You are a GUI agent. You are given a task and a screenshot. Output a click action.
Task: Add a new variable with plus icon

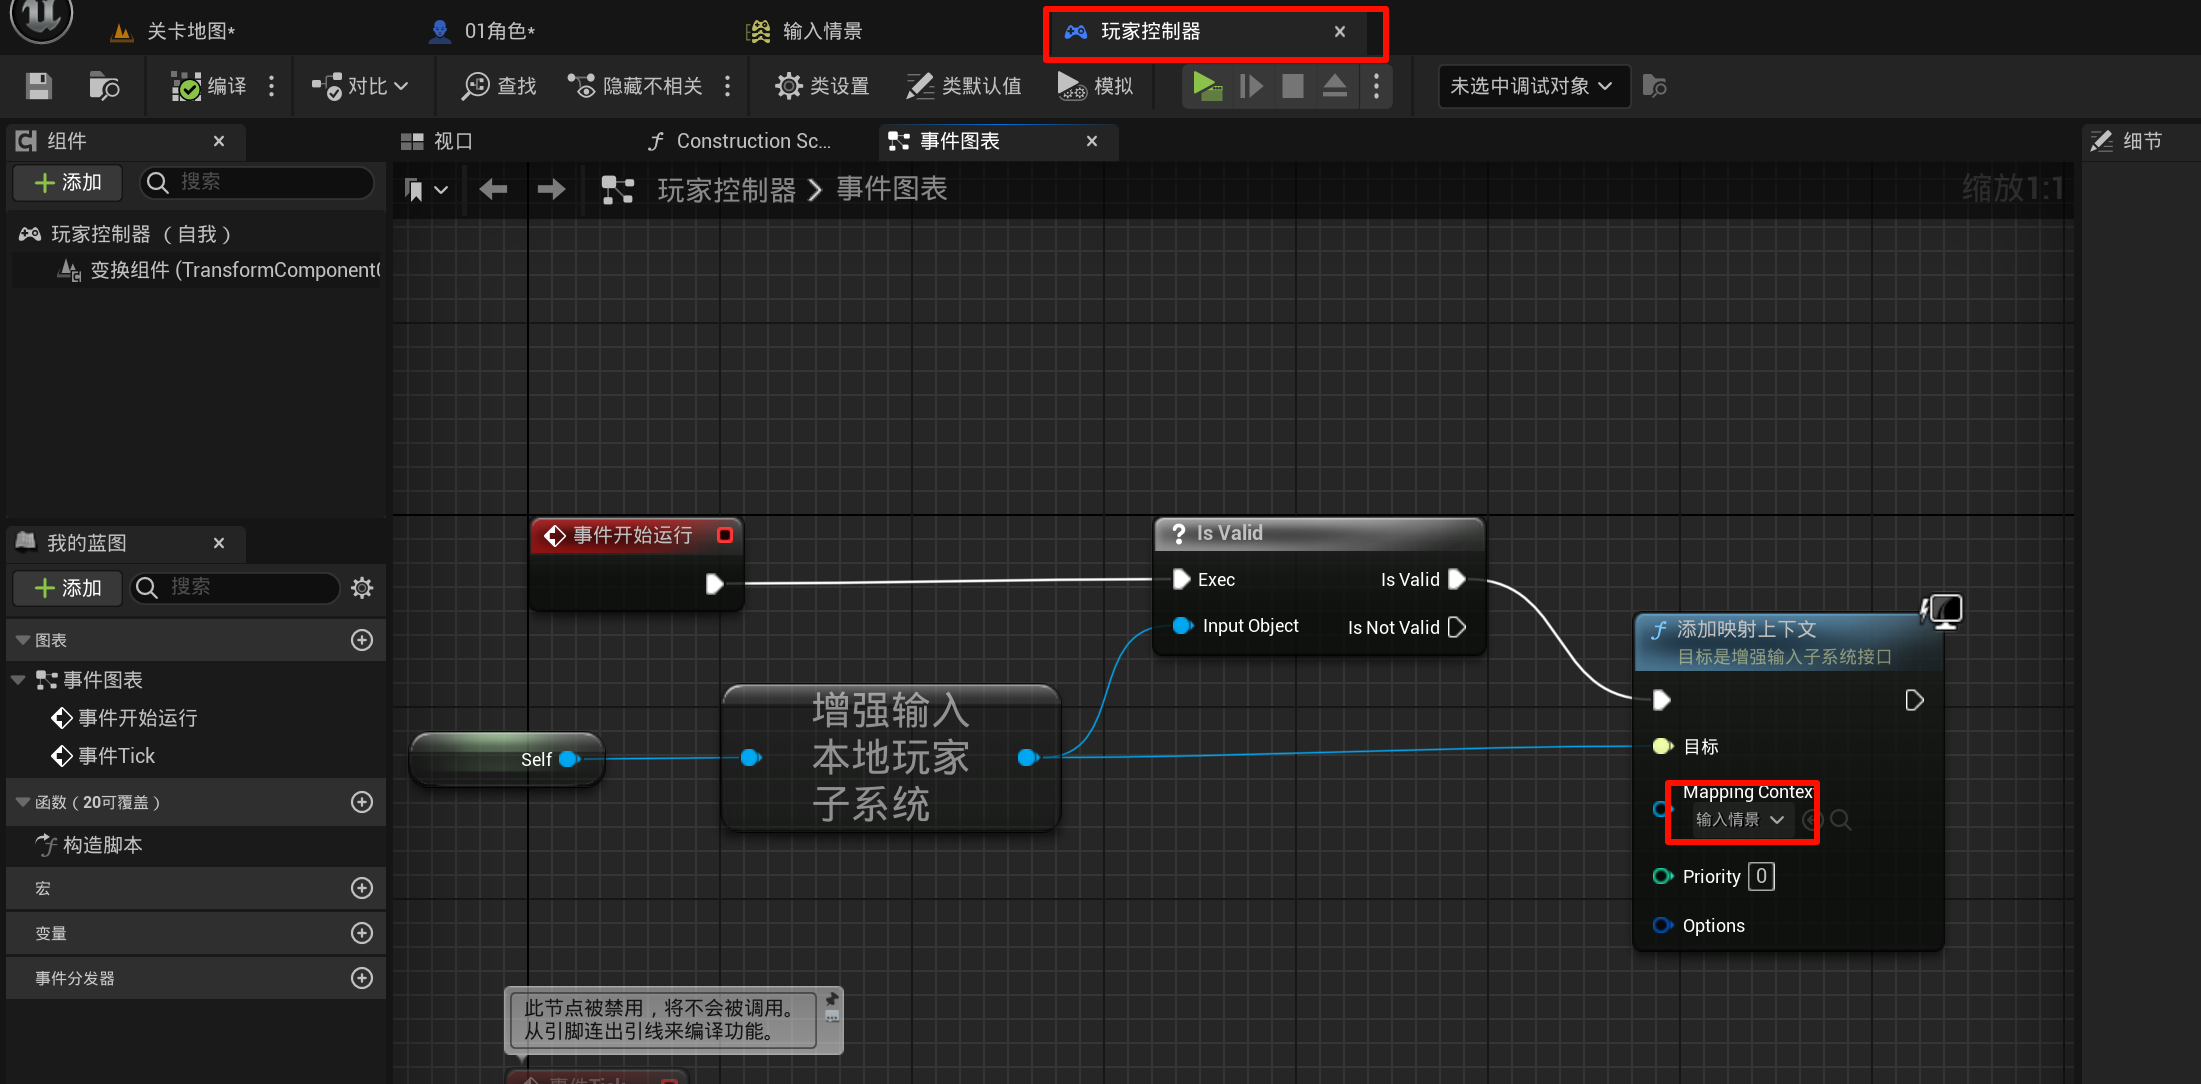pos(362,933)
